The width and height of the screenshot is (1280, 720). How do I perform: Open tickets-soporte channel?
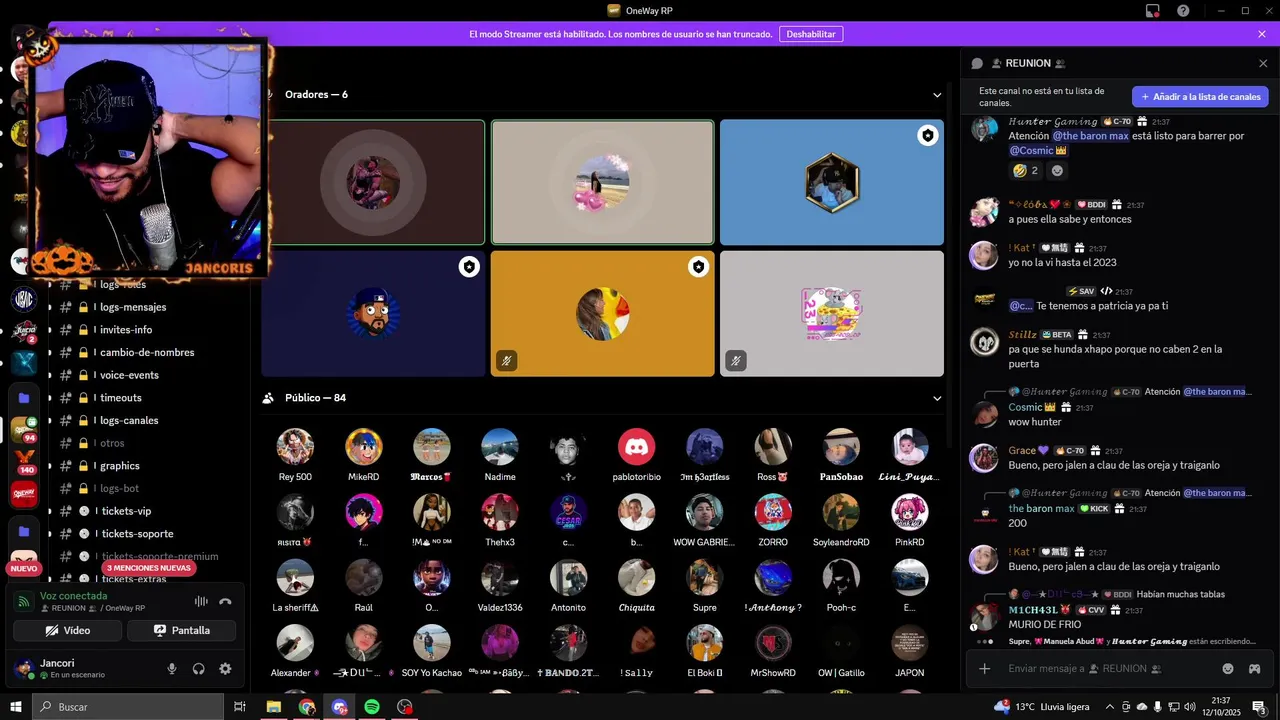(137, 534)
